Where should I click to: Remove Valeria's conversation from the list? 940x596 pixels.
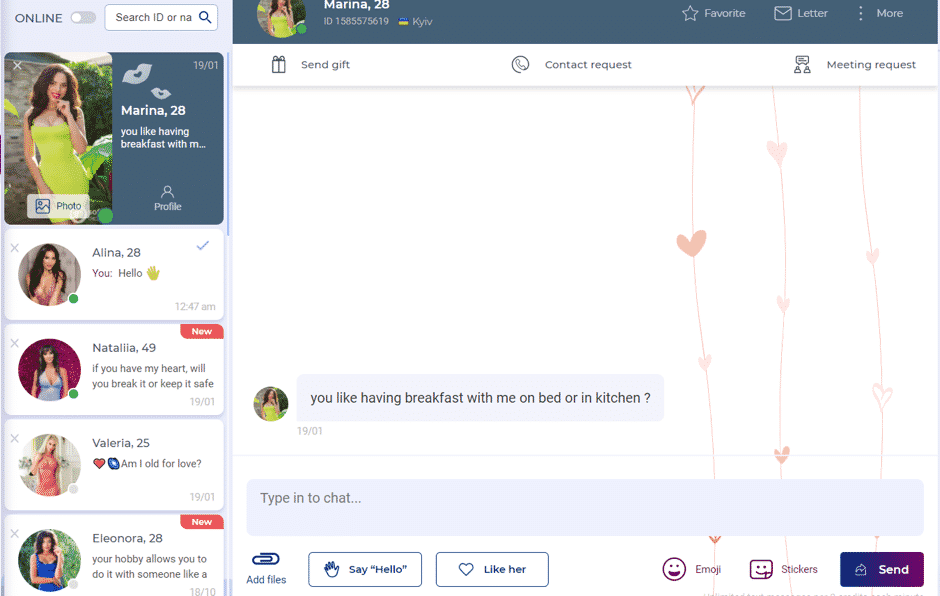point(15,438)
